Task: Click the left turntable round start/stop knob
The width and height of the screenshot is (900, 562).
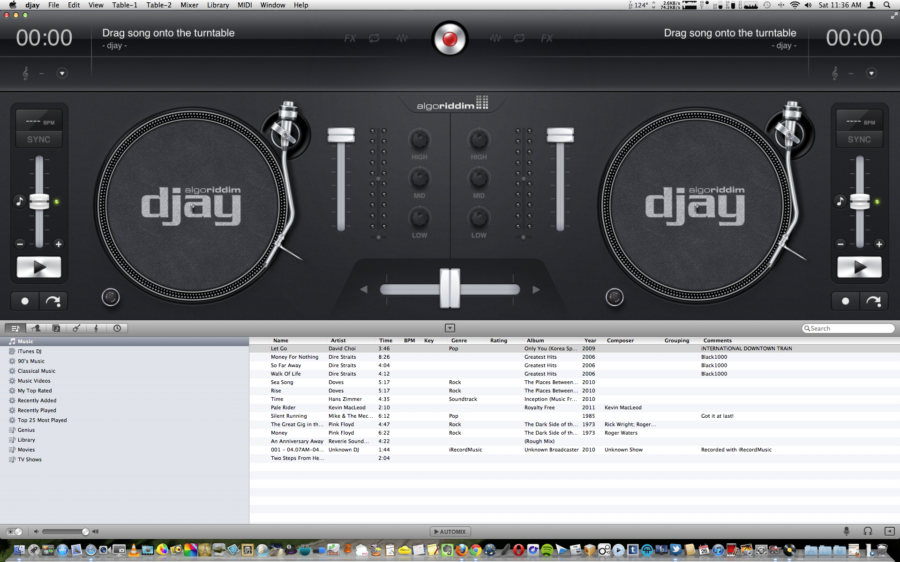Action: [x=111, y=297]
